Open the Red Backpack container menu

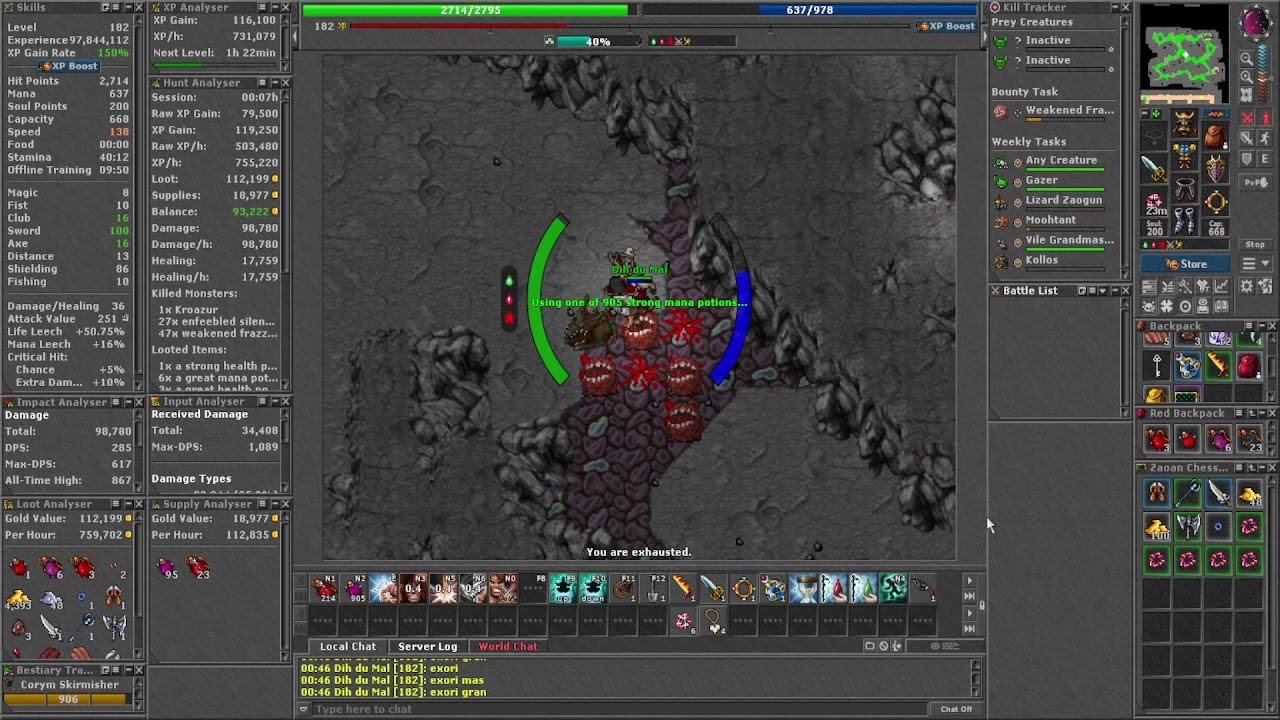1239,413
